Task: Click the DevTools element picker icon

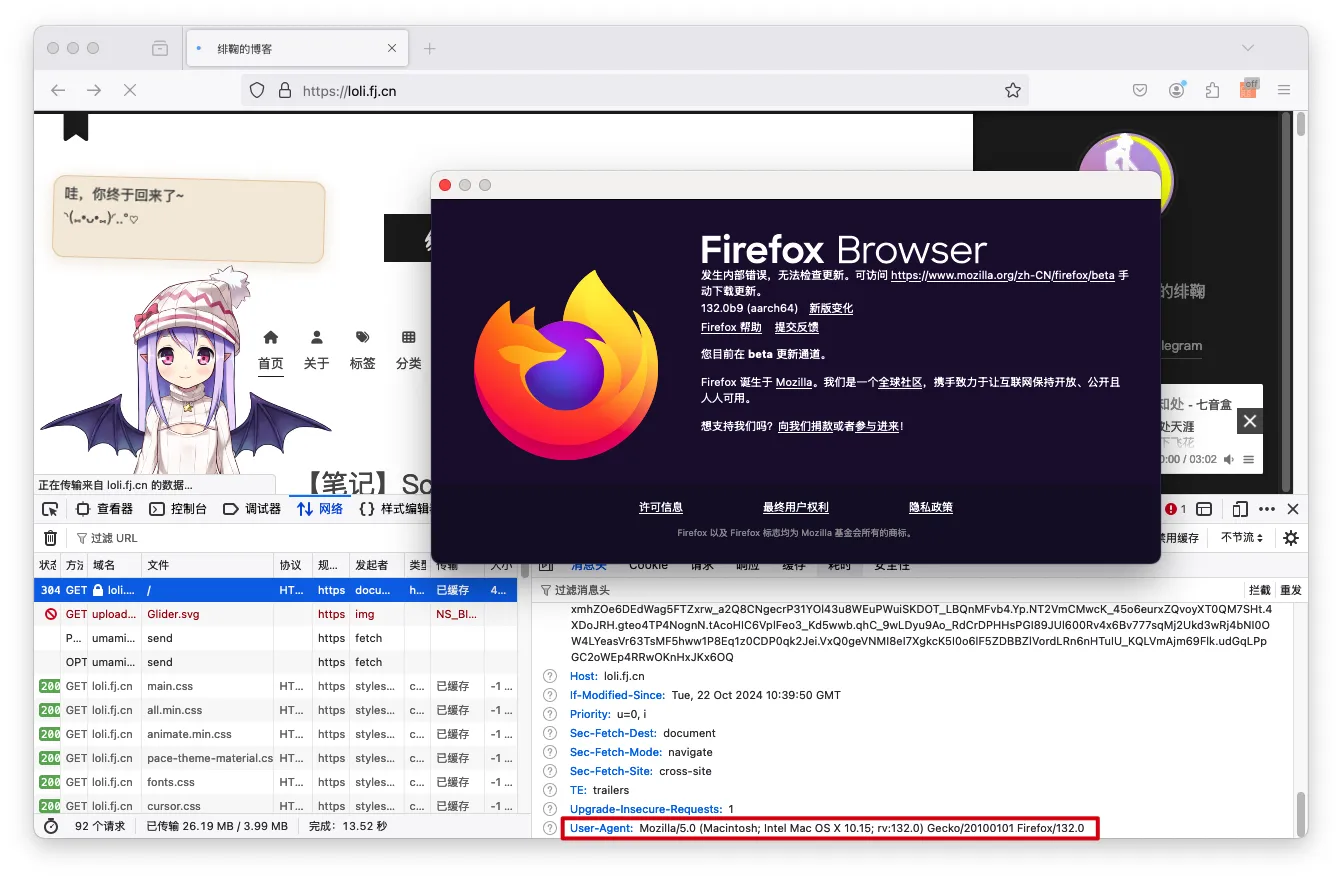Action: 50,509
